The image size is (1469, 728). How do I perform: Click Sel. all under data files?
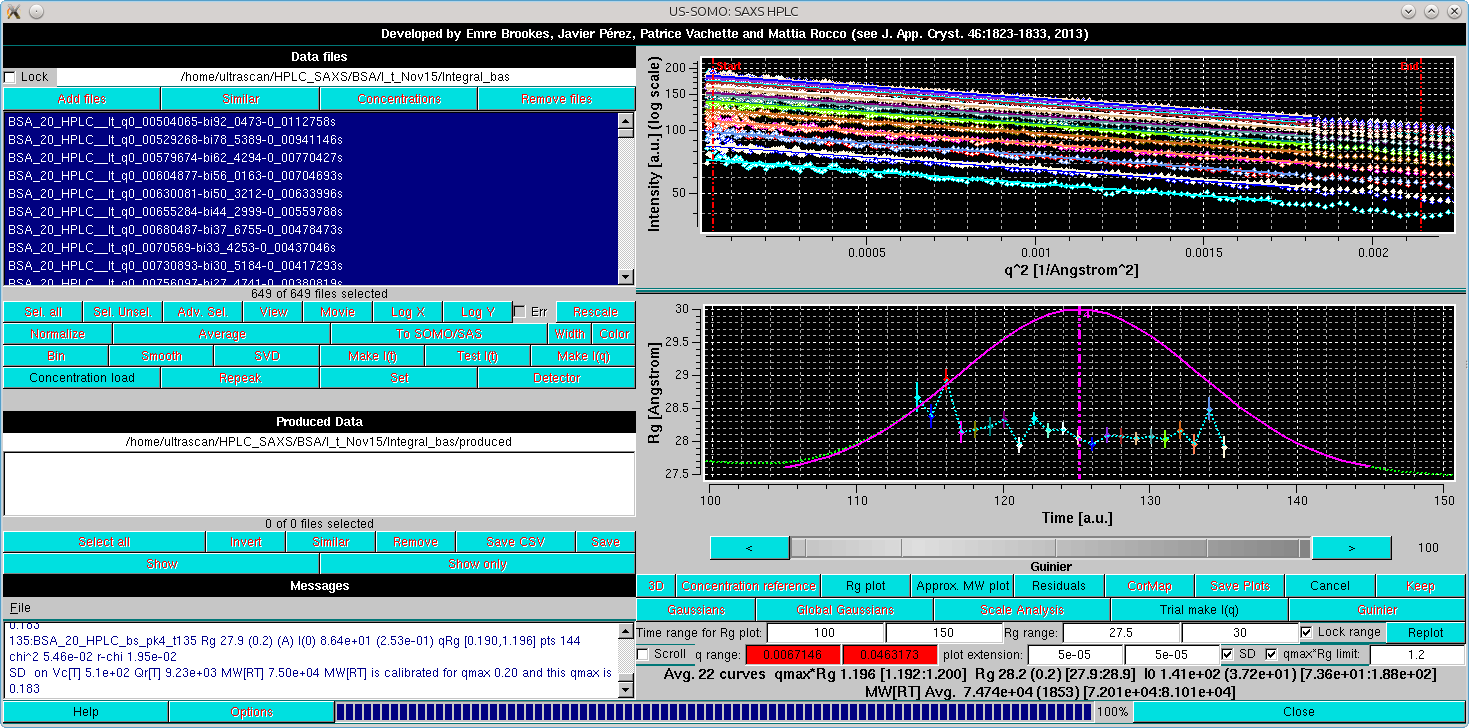point(42,312)
